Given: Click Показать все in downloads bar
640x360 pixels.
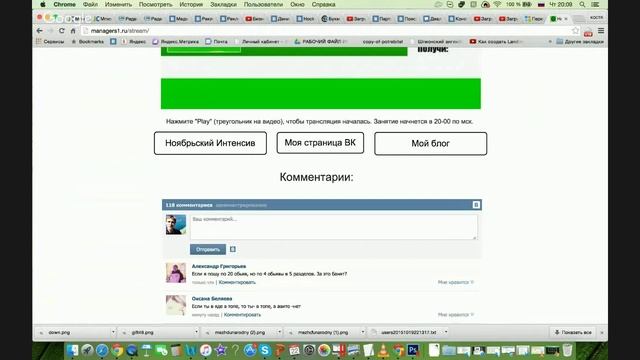Looking at the screenshot, I should [572, 332].
